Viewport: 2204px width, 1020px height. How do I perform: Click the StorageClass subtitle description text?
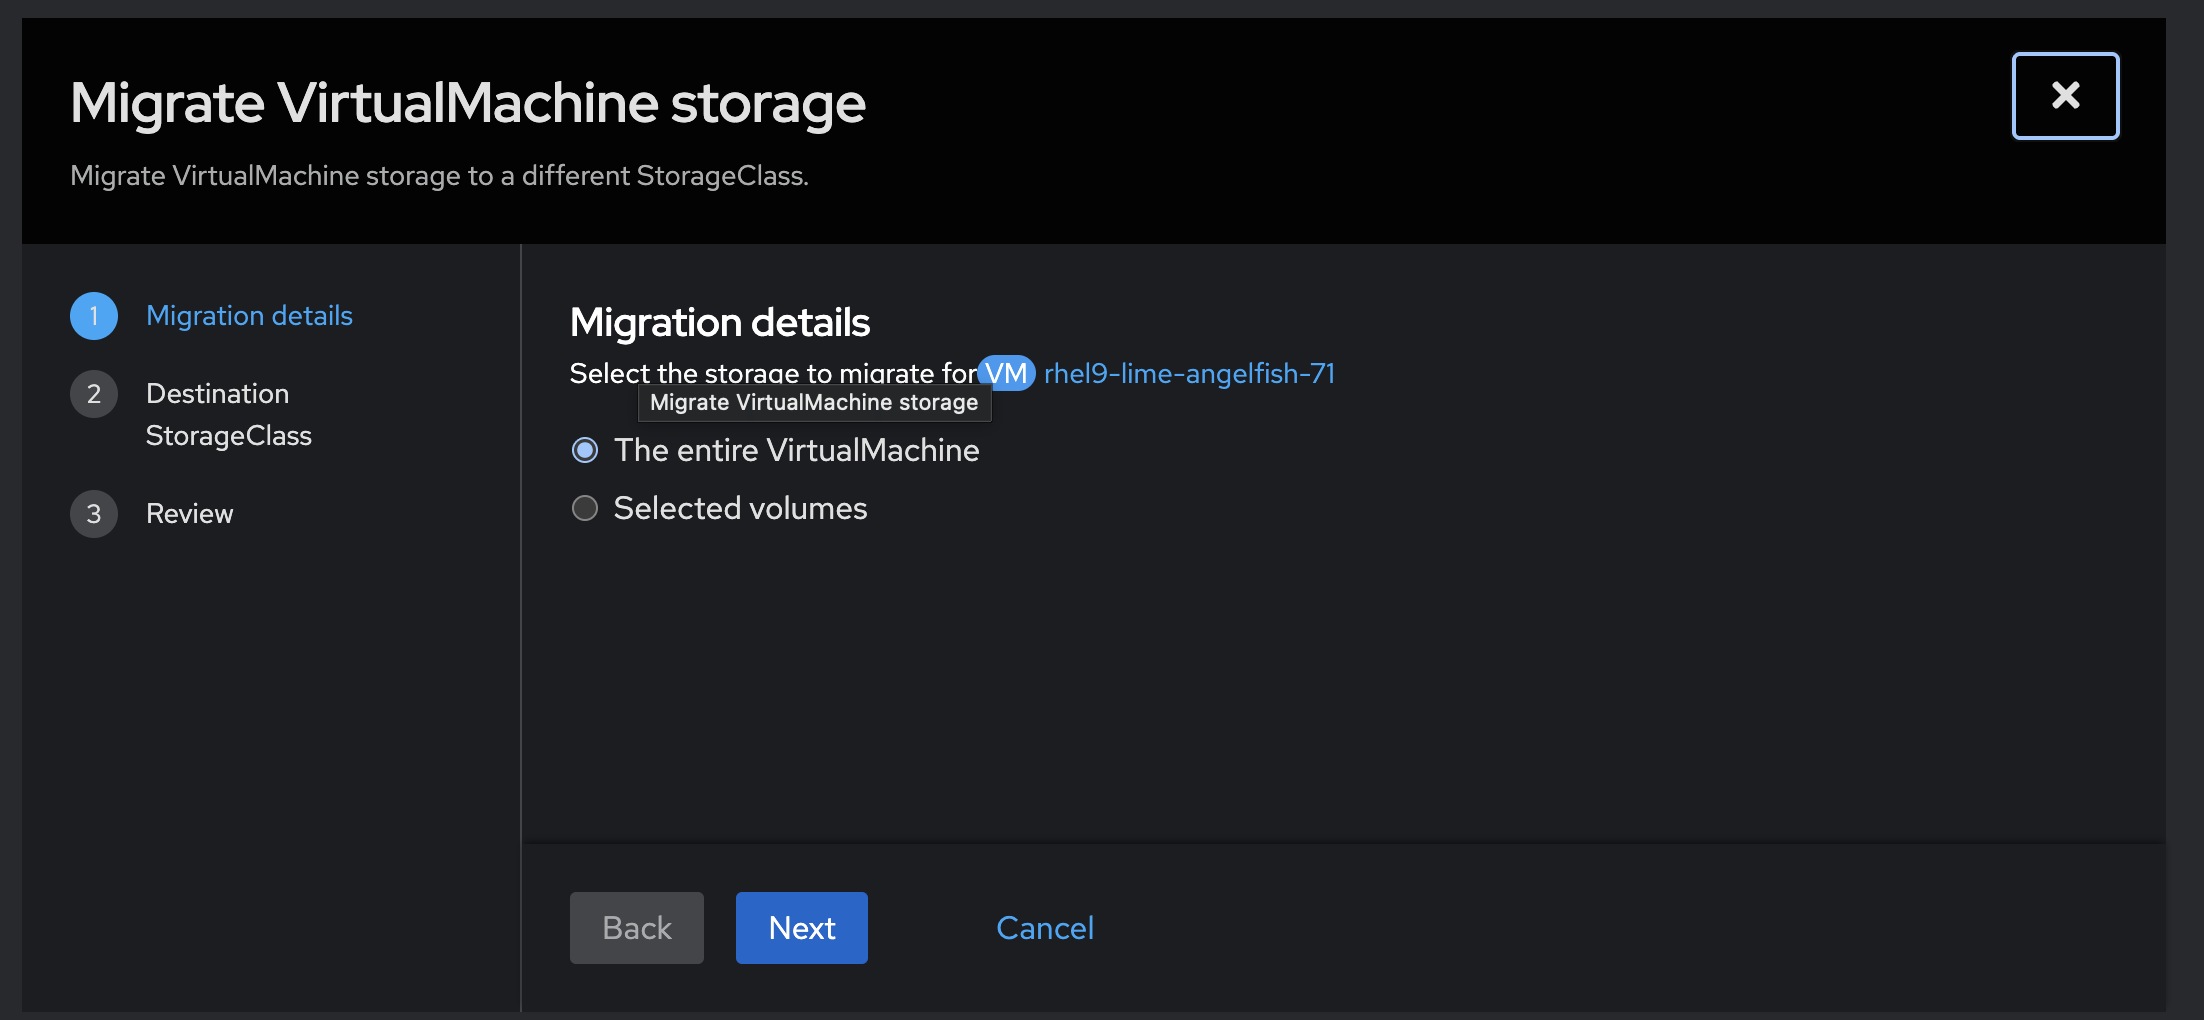[x=439, y=176]
